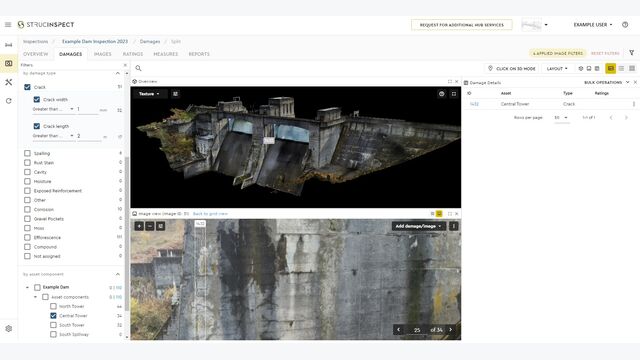Click the refresh sidebar icon
Viewport: 640px width, 360px height.
click(9, 101)
